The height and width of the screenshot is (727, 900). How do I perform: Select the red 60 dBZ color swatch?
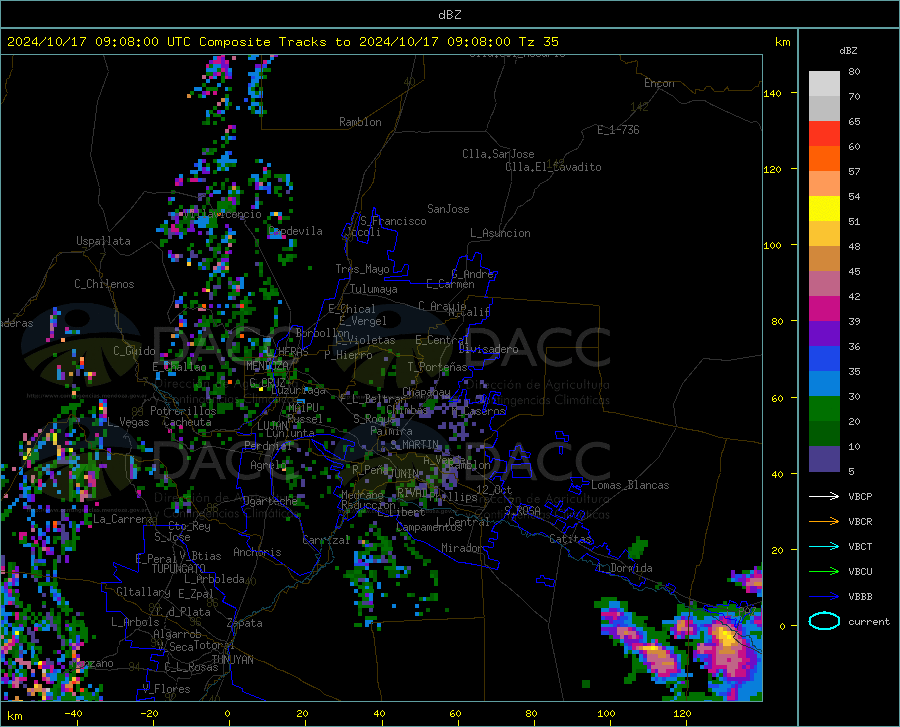pos(824,134)
